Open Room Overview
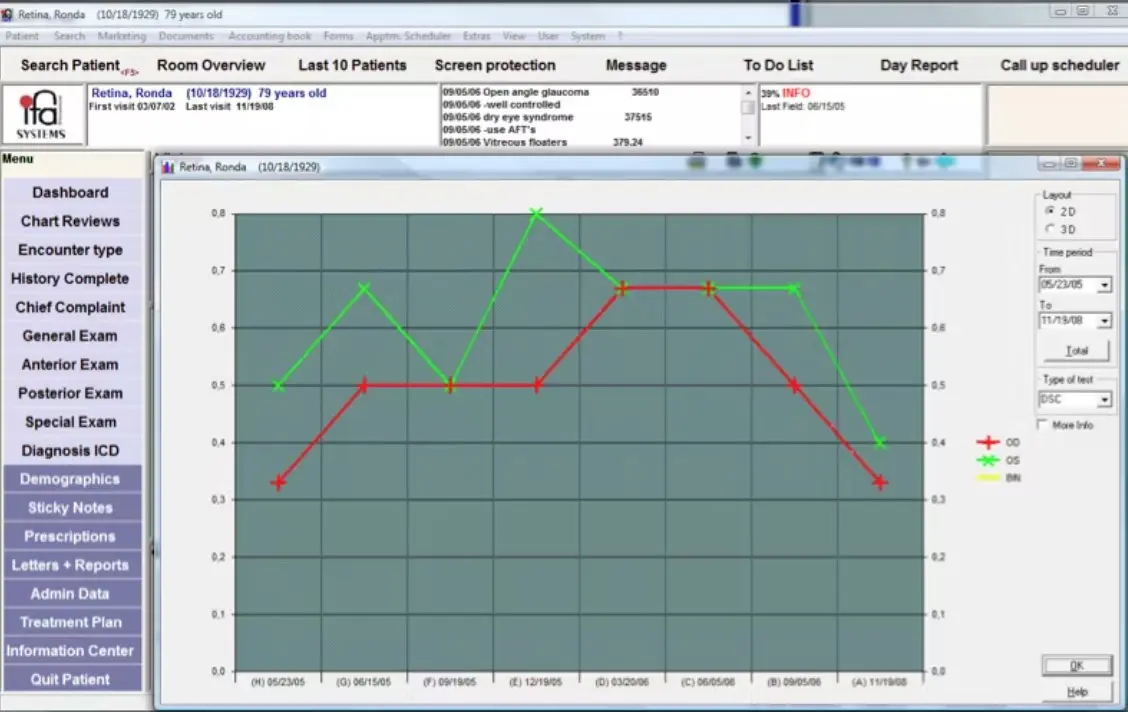The width and height of the screenshot is (1128, 712). coord(211,65)
